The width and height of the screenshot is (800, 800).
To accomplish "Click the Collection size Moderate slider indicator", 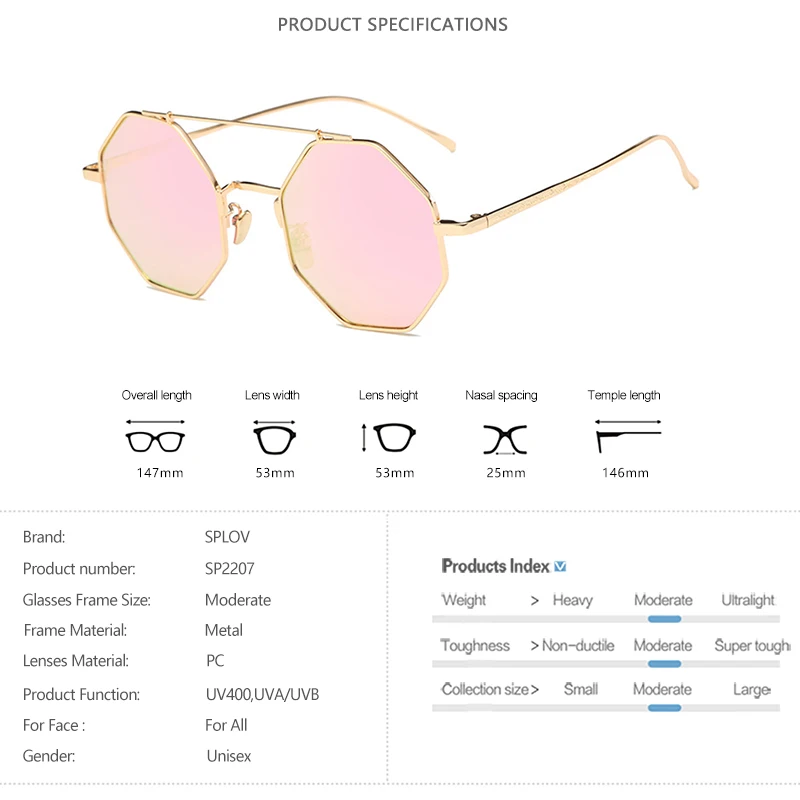I will pyautogui.click(x=663, y=708).
